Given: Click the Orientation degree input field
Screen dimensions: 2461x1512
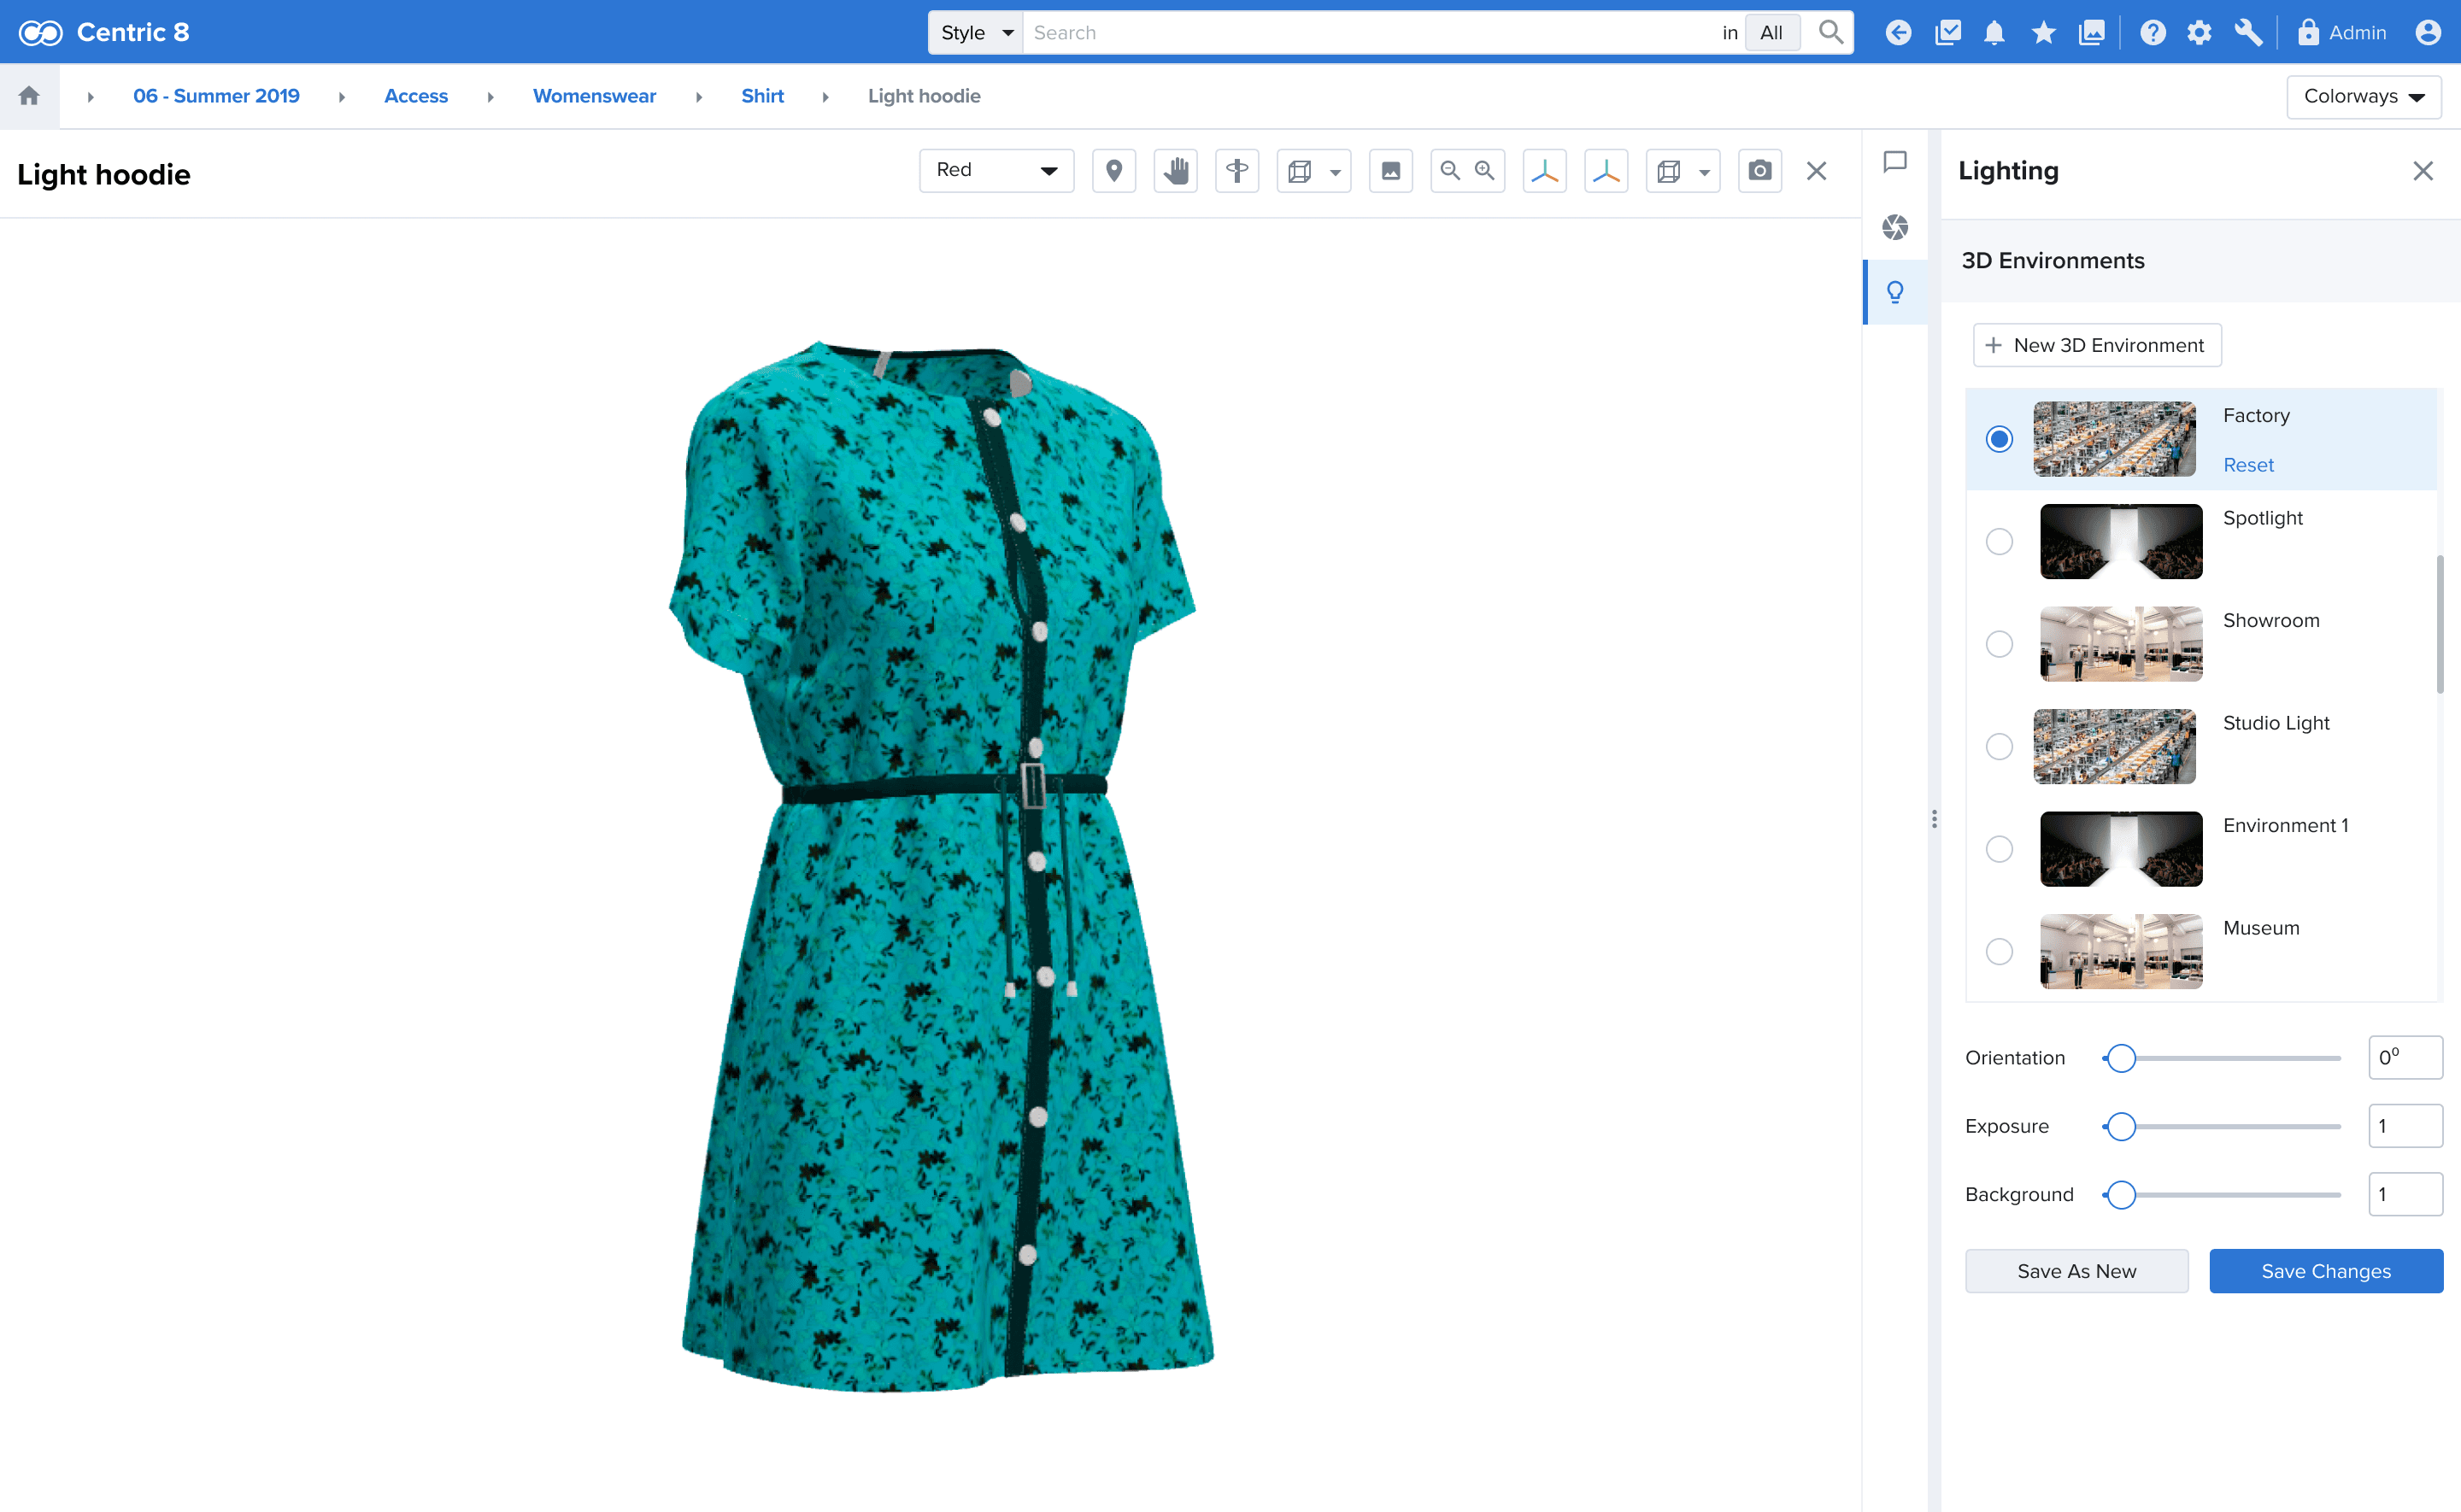Looking at the screenshot, I should click(2404, 1057).
